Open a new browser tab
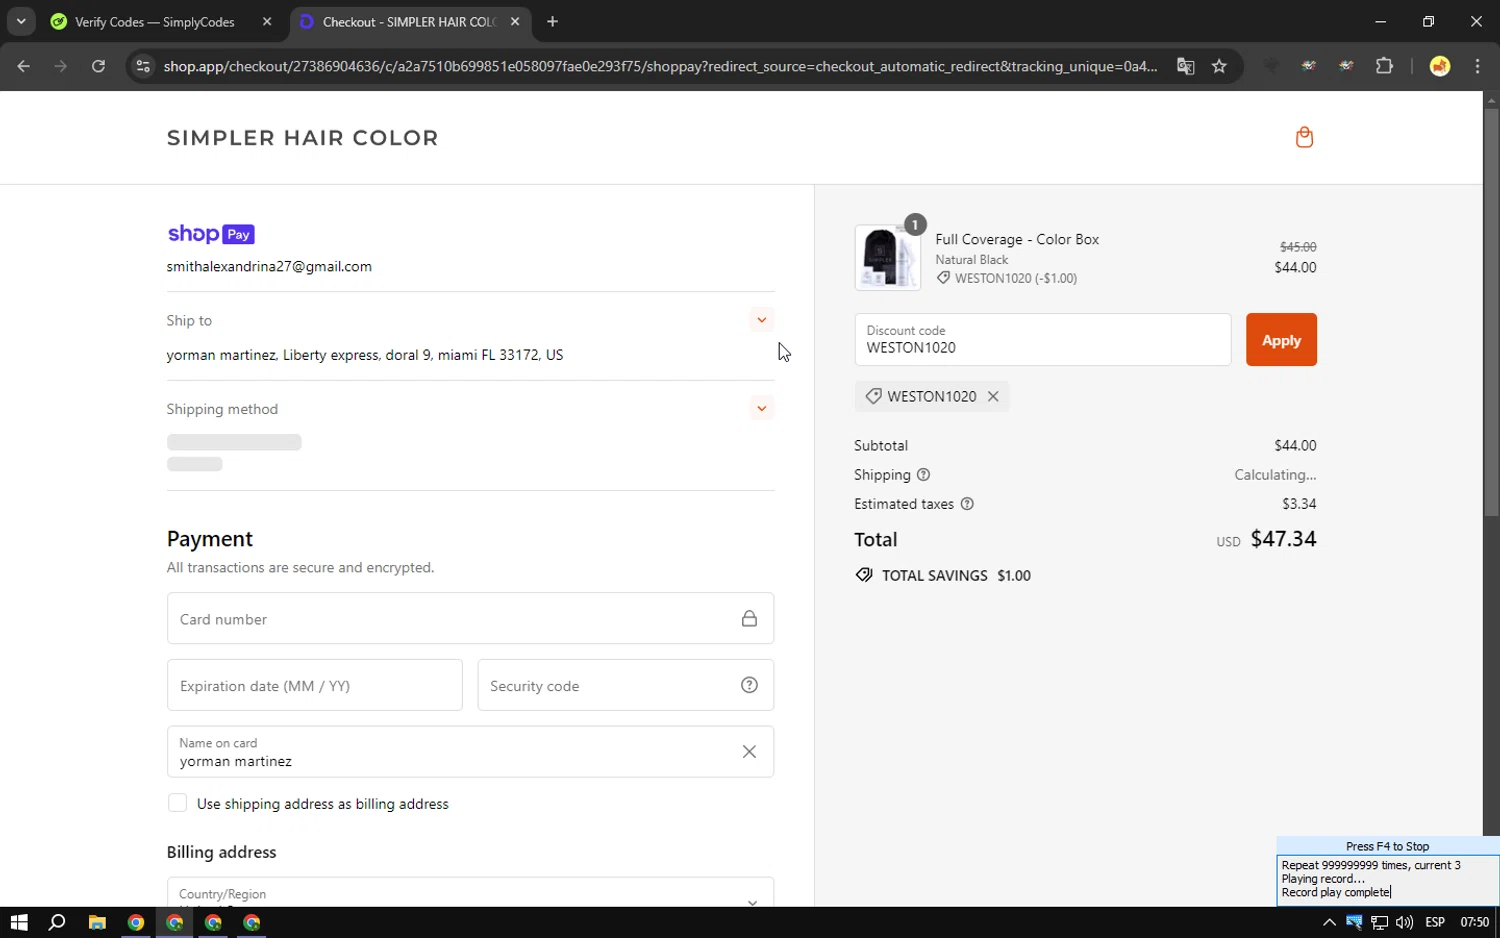Viewport: 1500px width, 938px height. pos(552,22)
